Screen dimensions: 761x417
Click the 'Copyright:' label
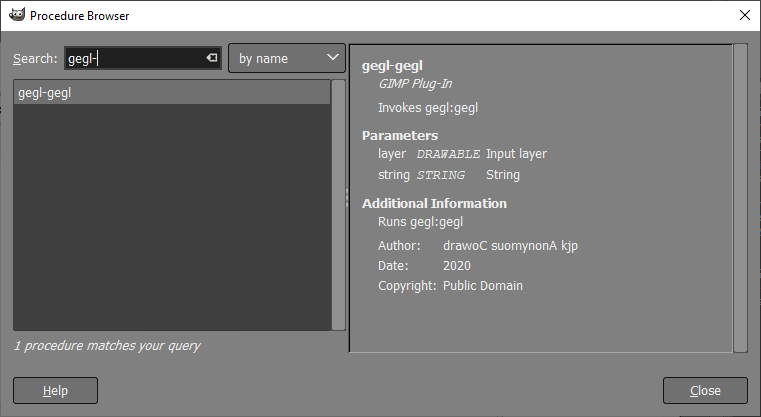[x=407, y=285]
